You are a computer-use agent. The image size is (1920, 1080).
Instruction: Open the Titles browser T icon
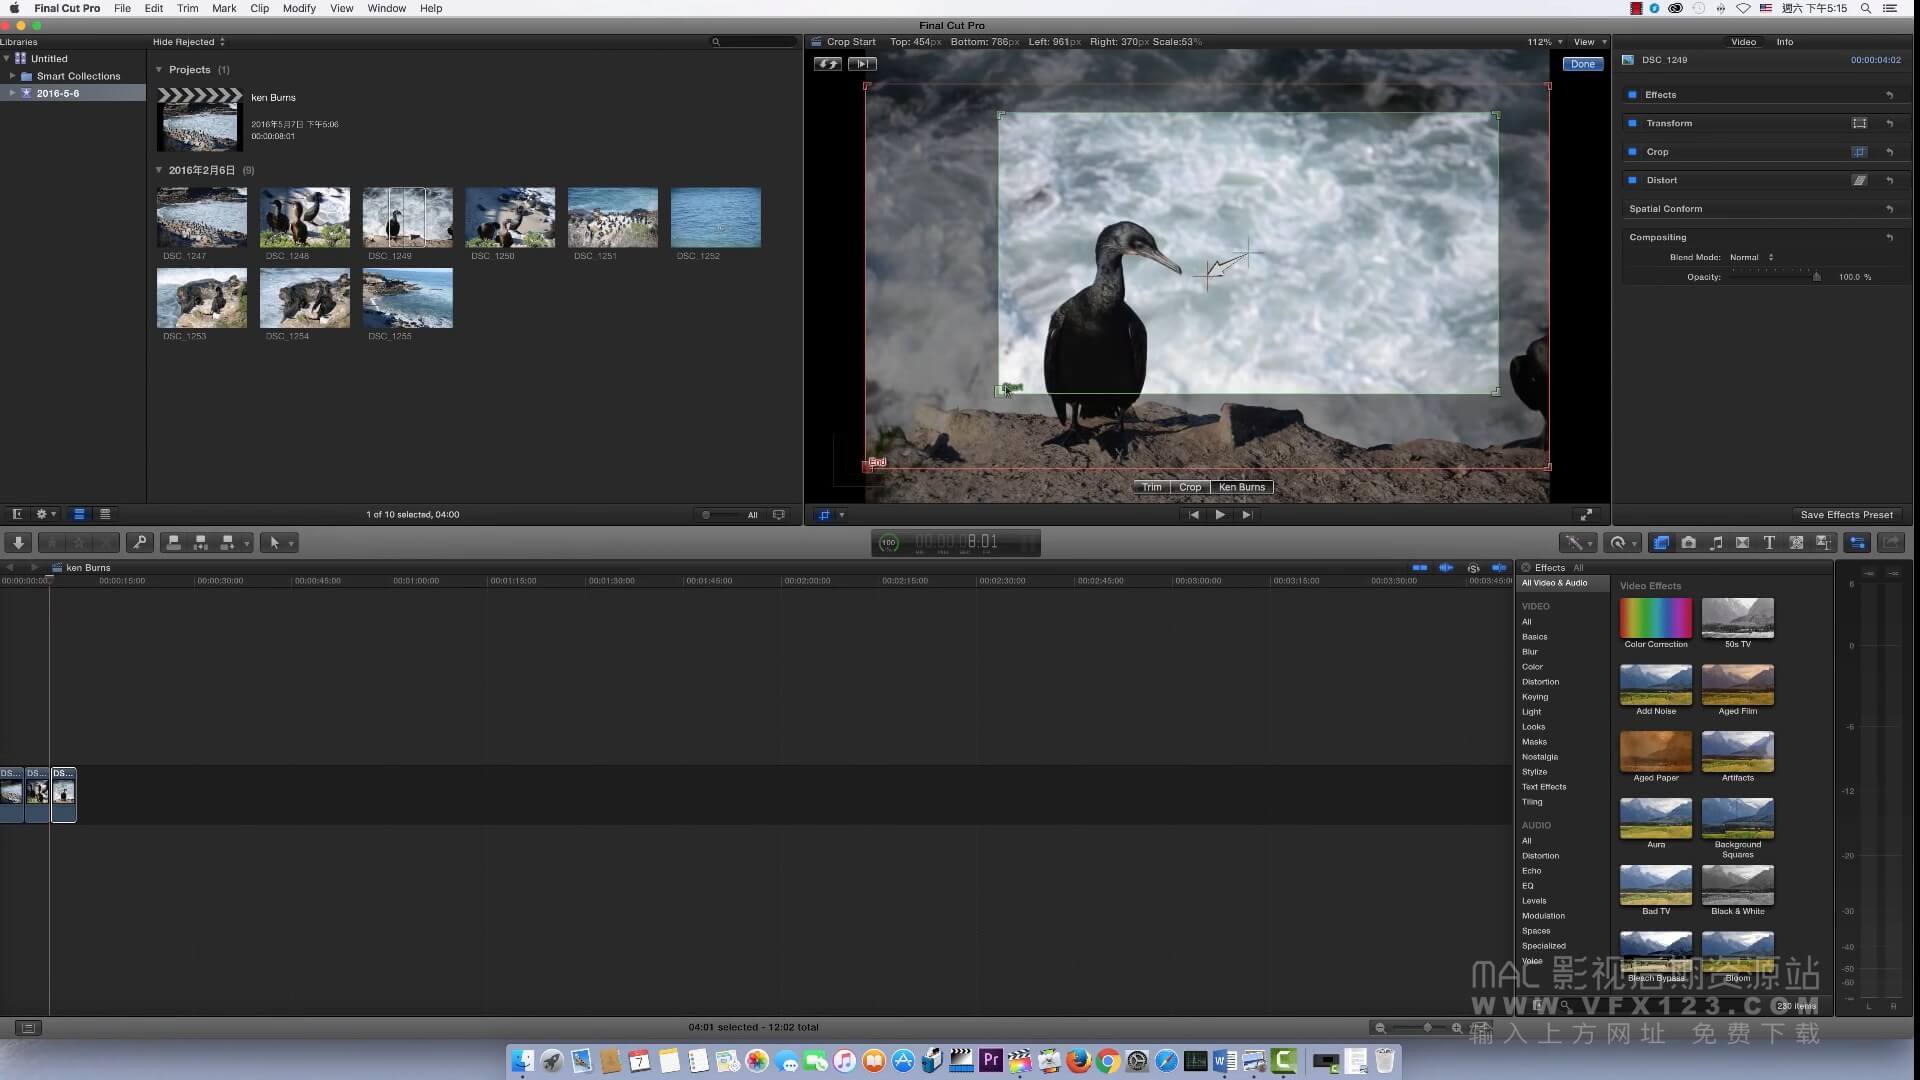1769,542
